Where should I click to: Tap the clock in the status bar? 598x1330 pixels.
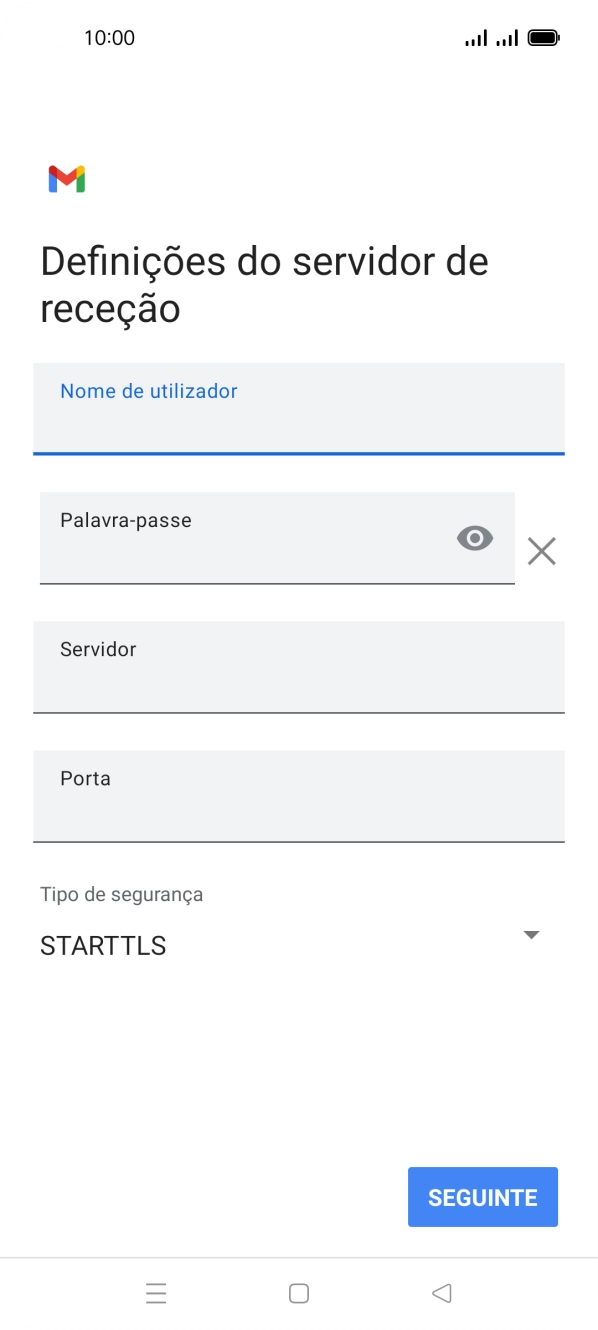click(110, 37)
